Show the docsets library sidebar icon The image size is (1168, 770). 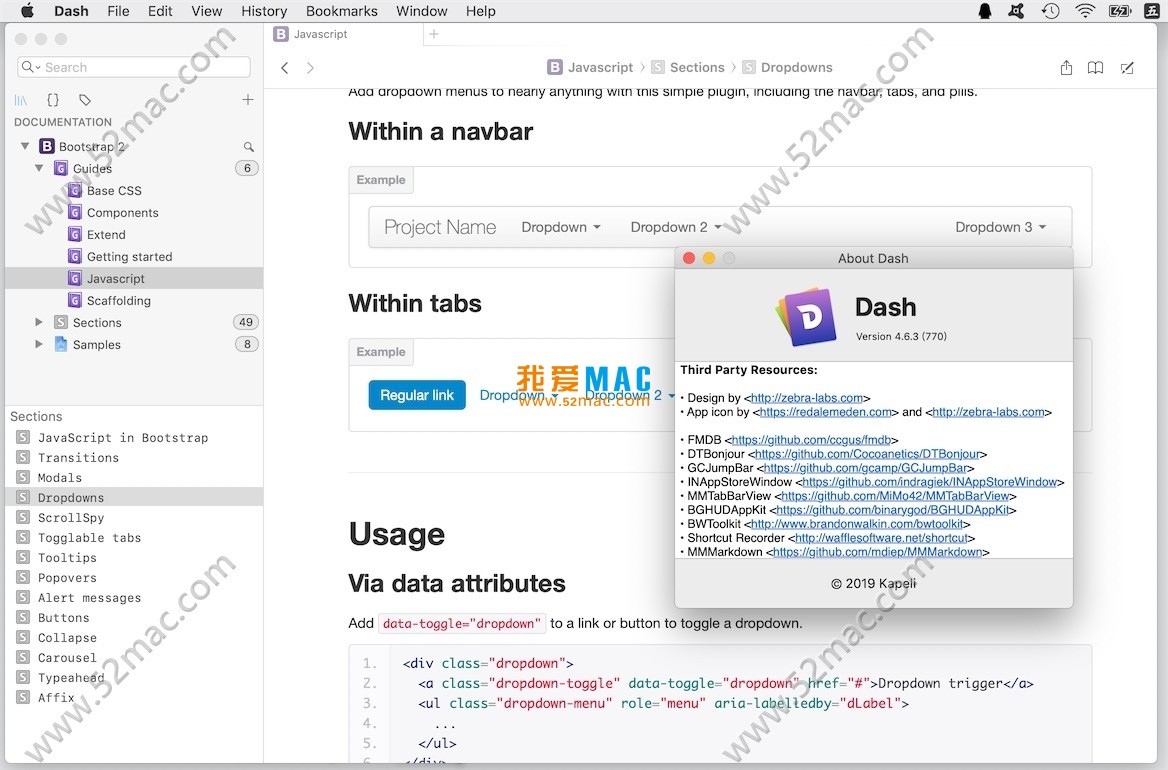[x=21, y=100]
